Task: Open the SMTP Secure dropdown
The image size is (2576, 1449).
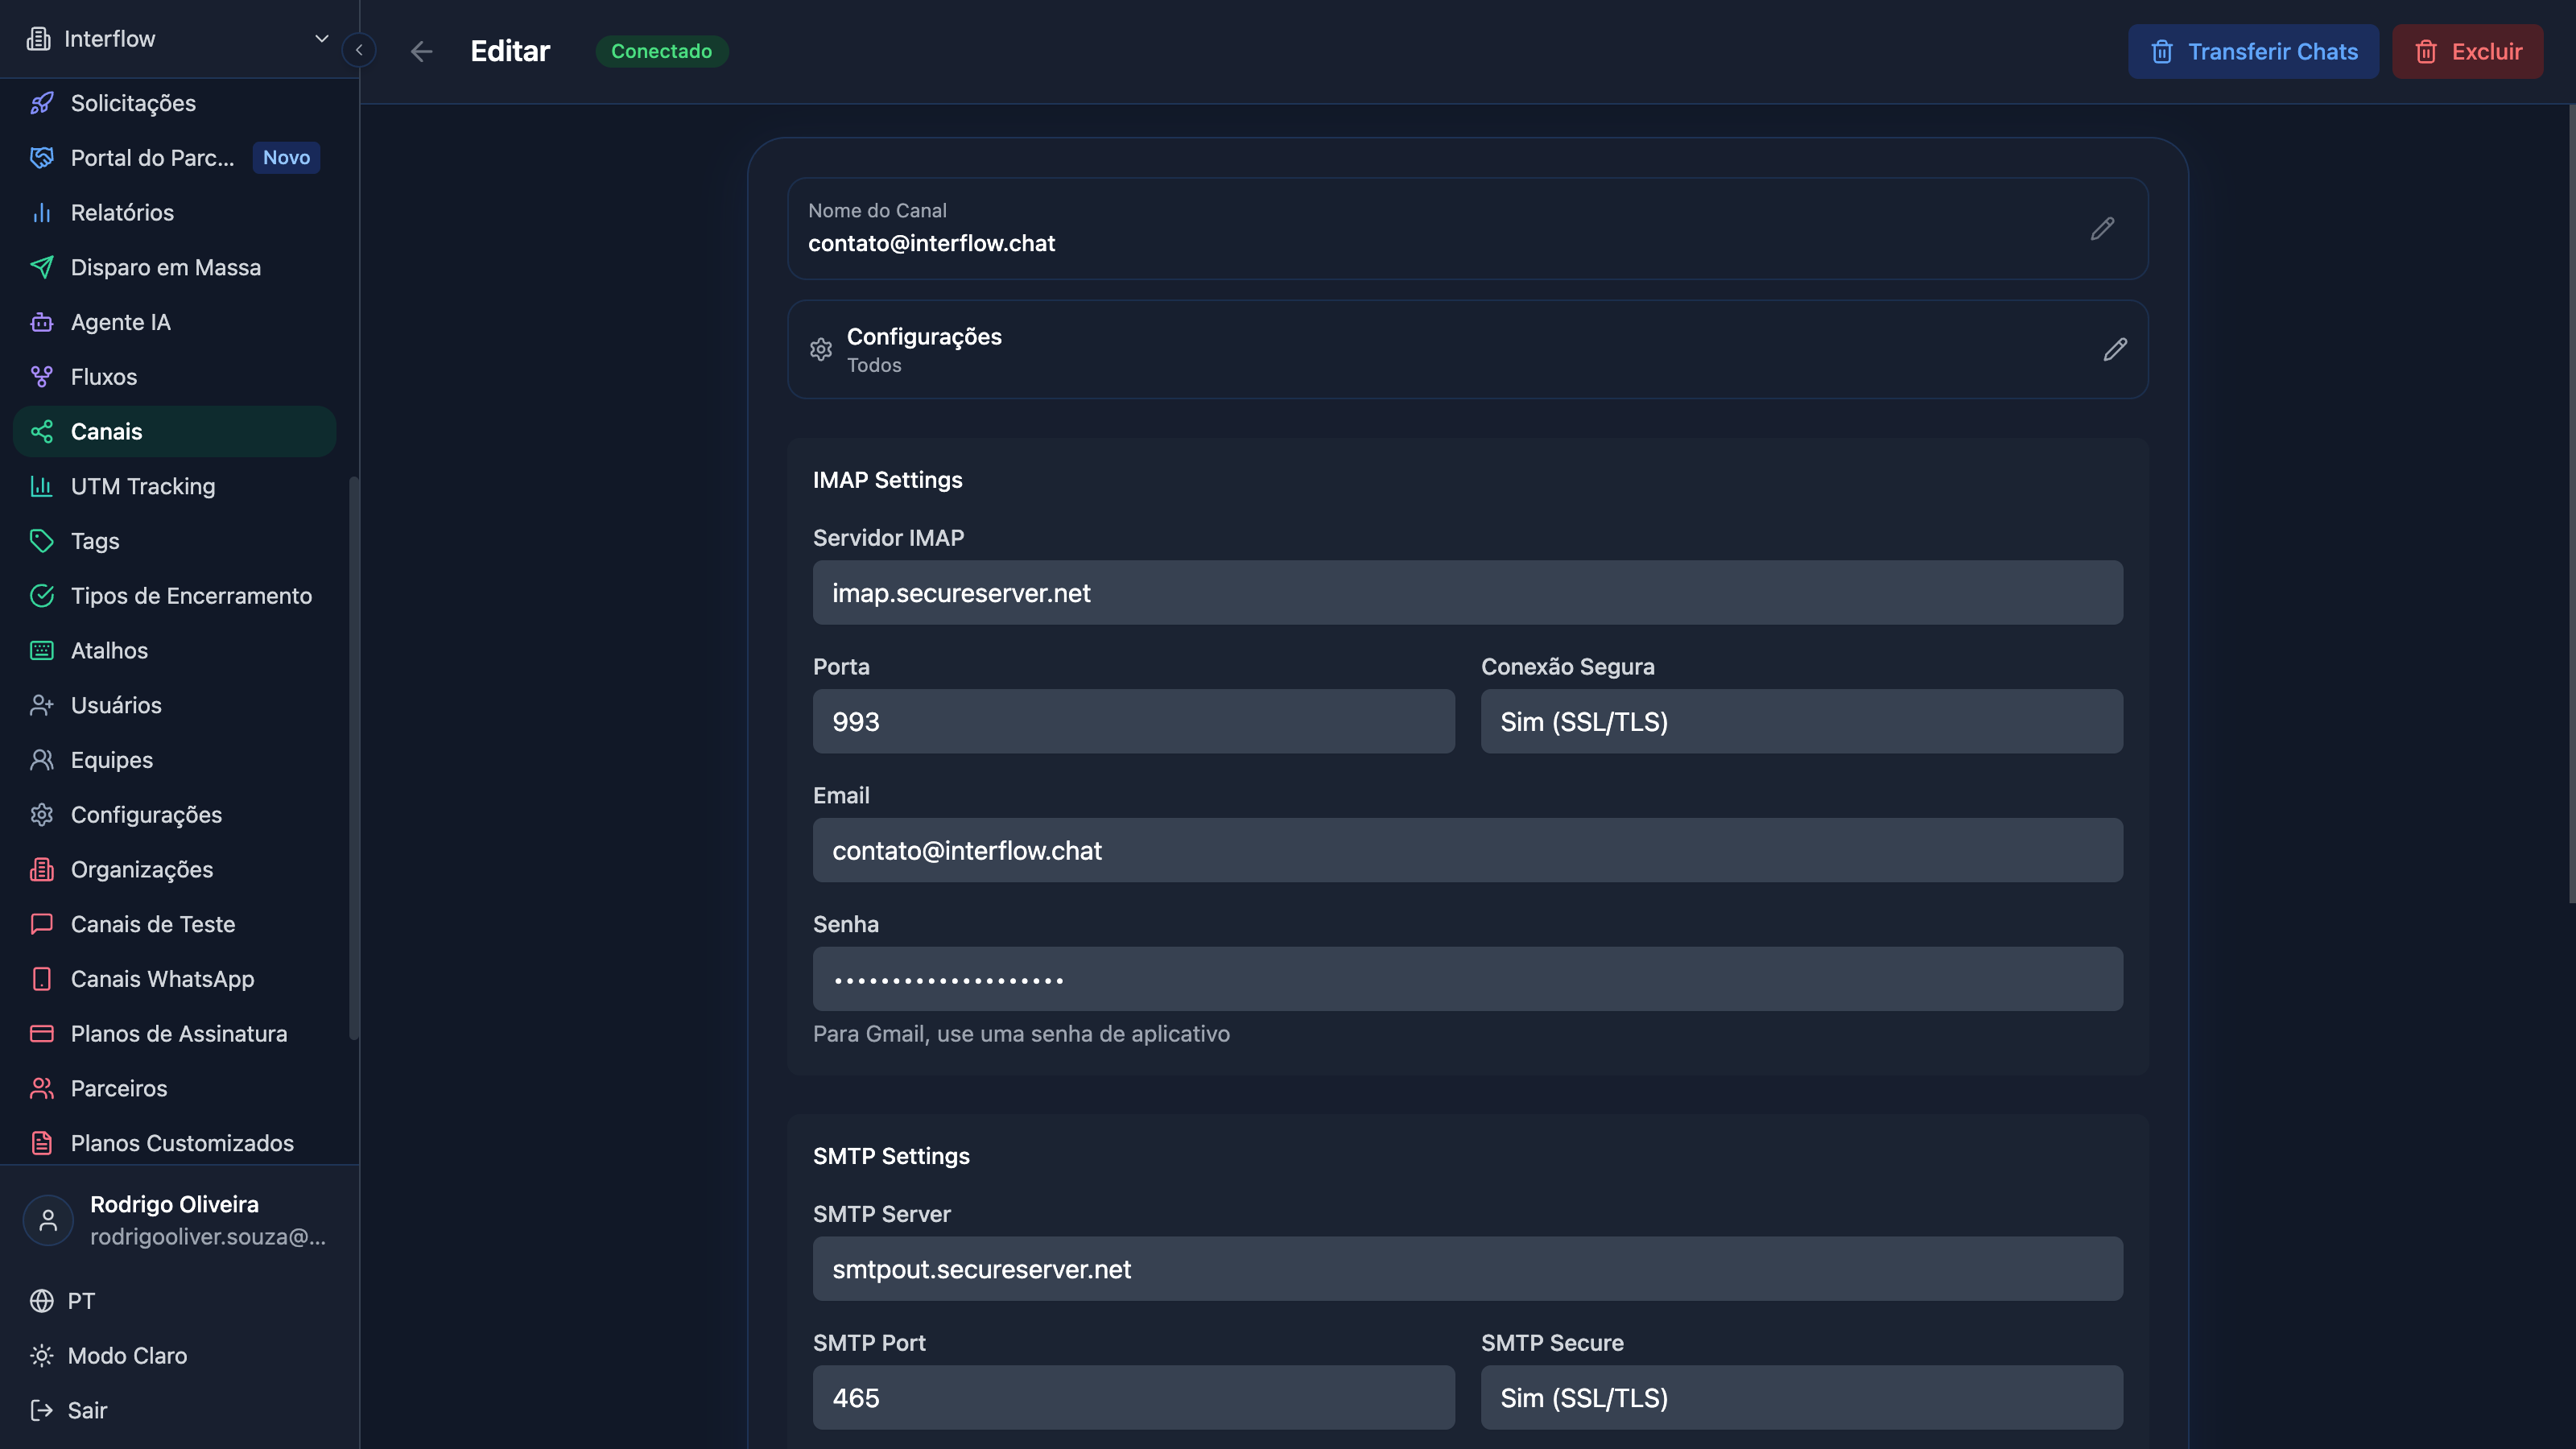Action: point(1801,1397)
